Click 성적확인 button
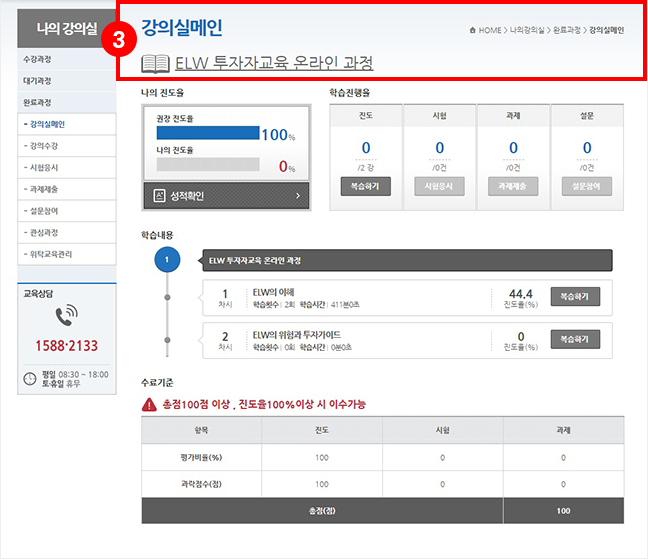 (226, 195)
